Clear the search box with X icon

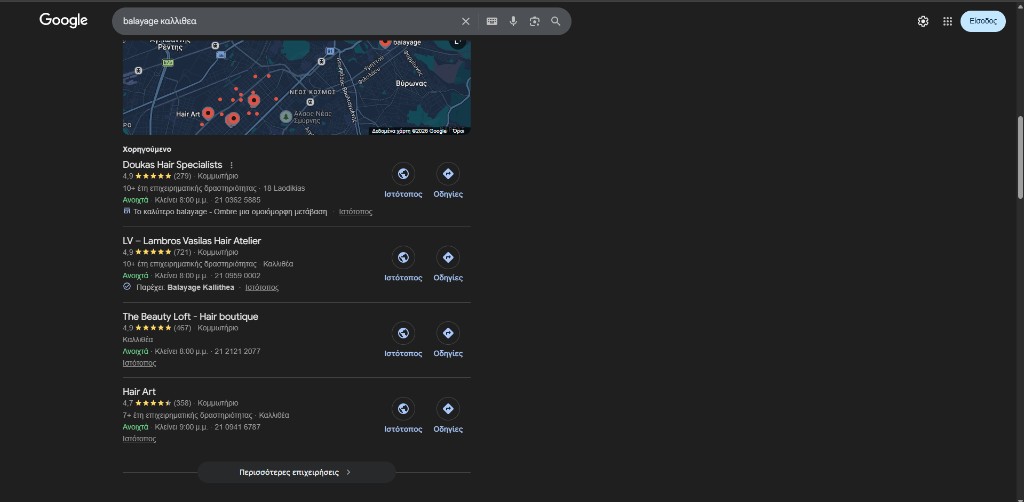pyautogui.click(x=466, y=22)
